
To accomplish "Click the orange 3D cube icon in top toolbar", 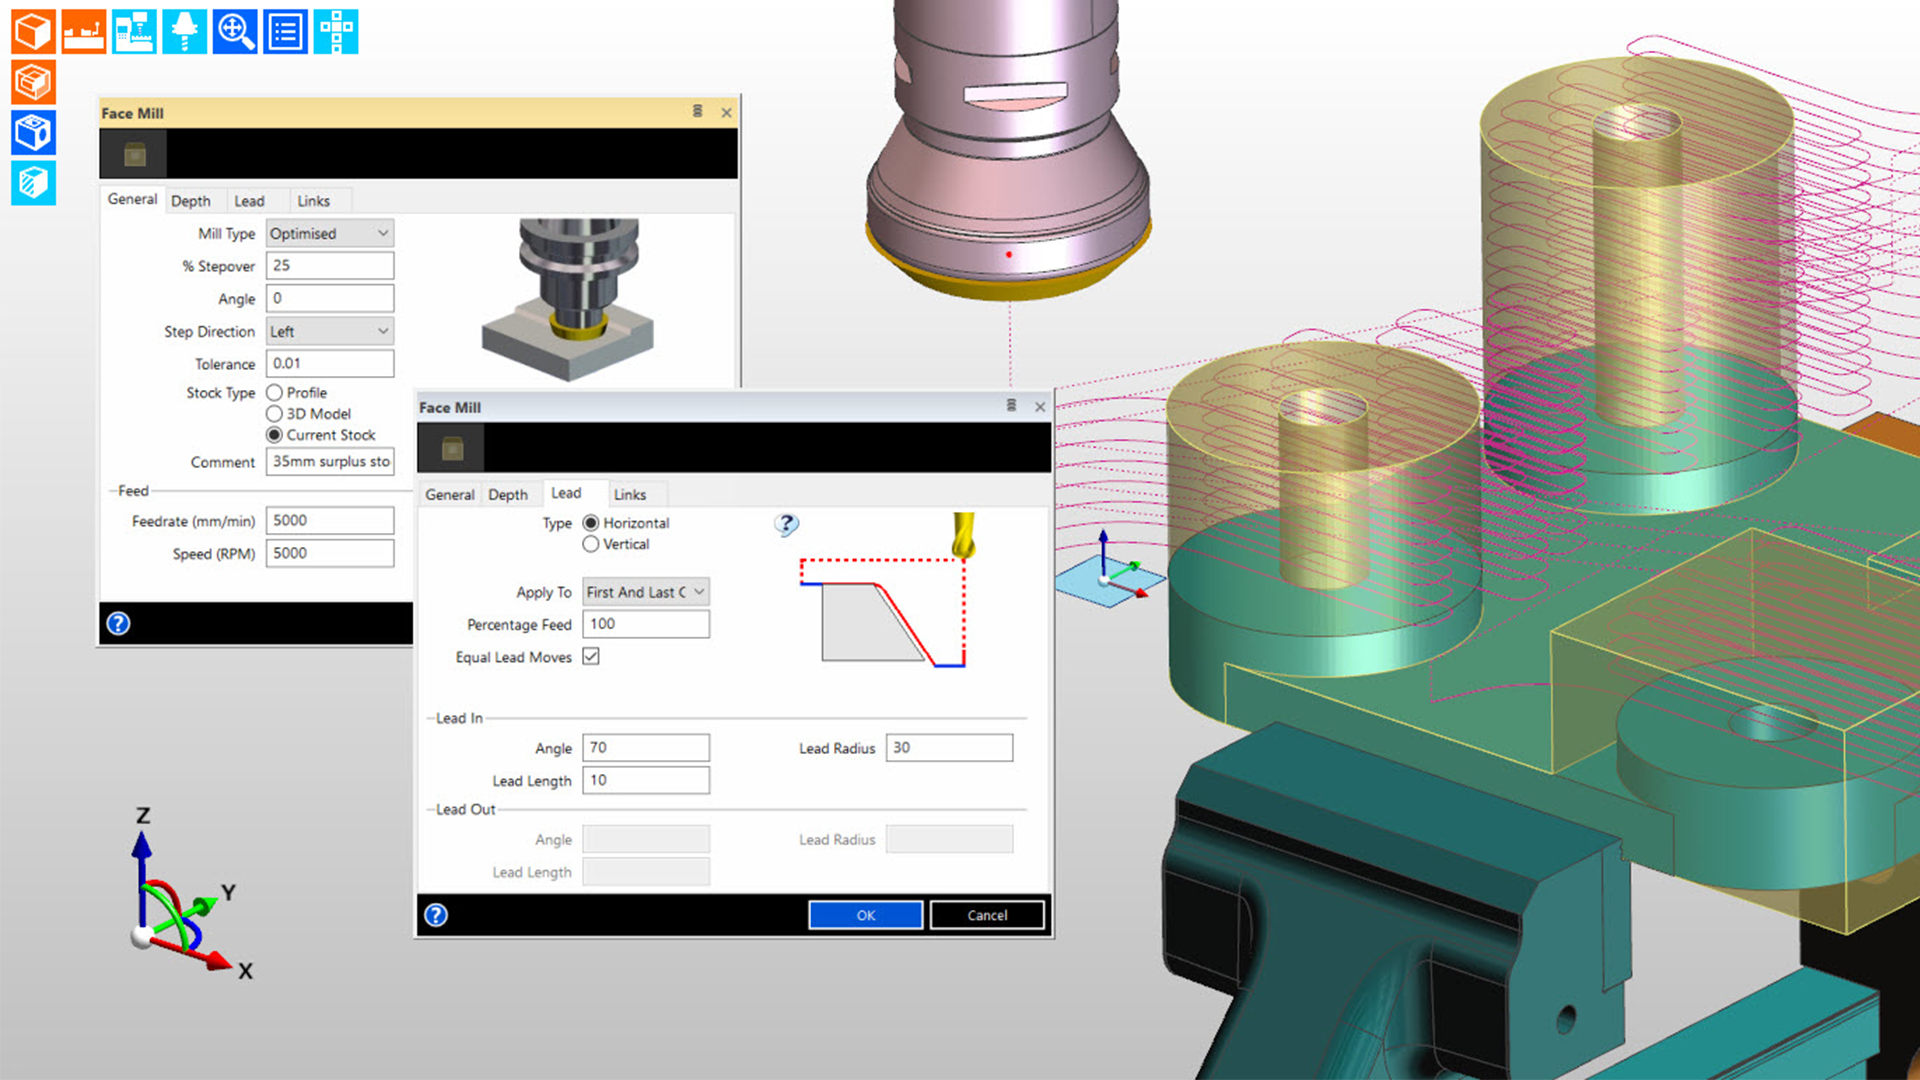I will 33,32.
